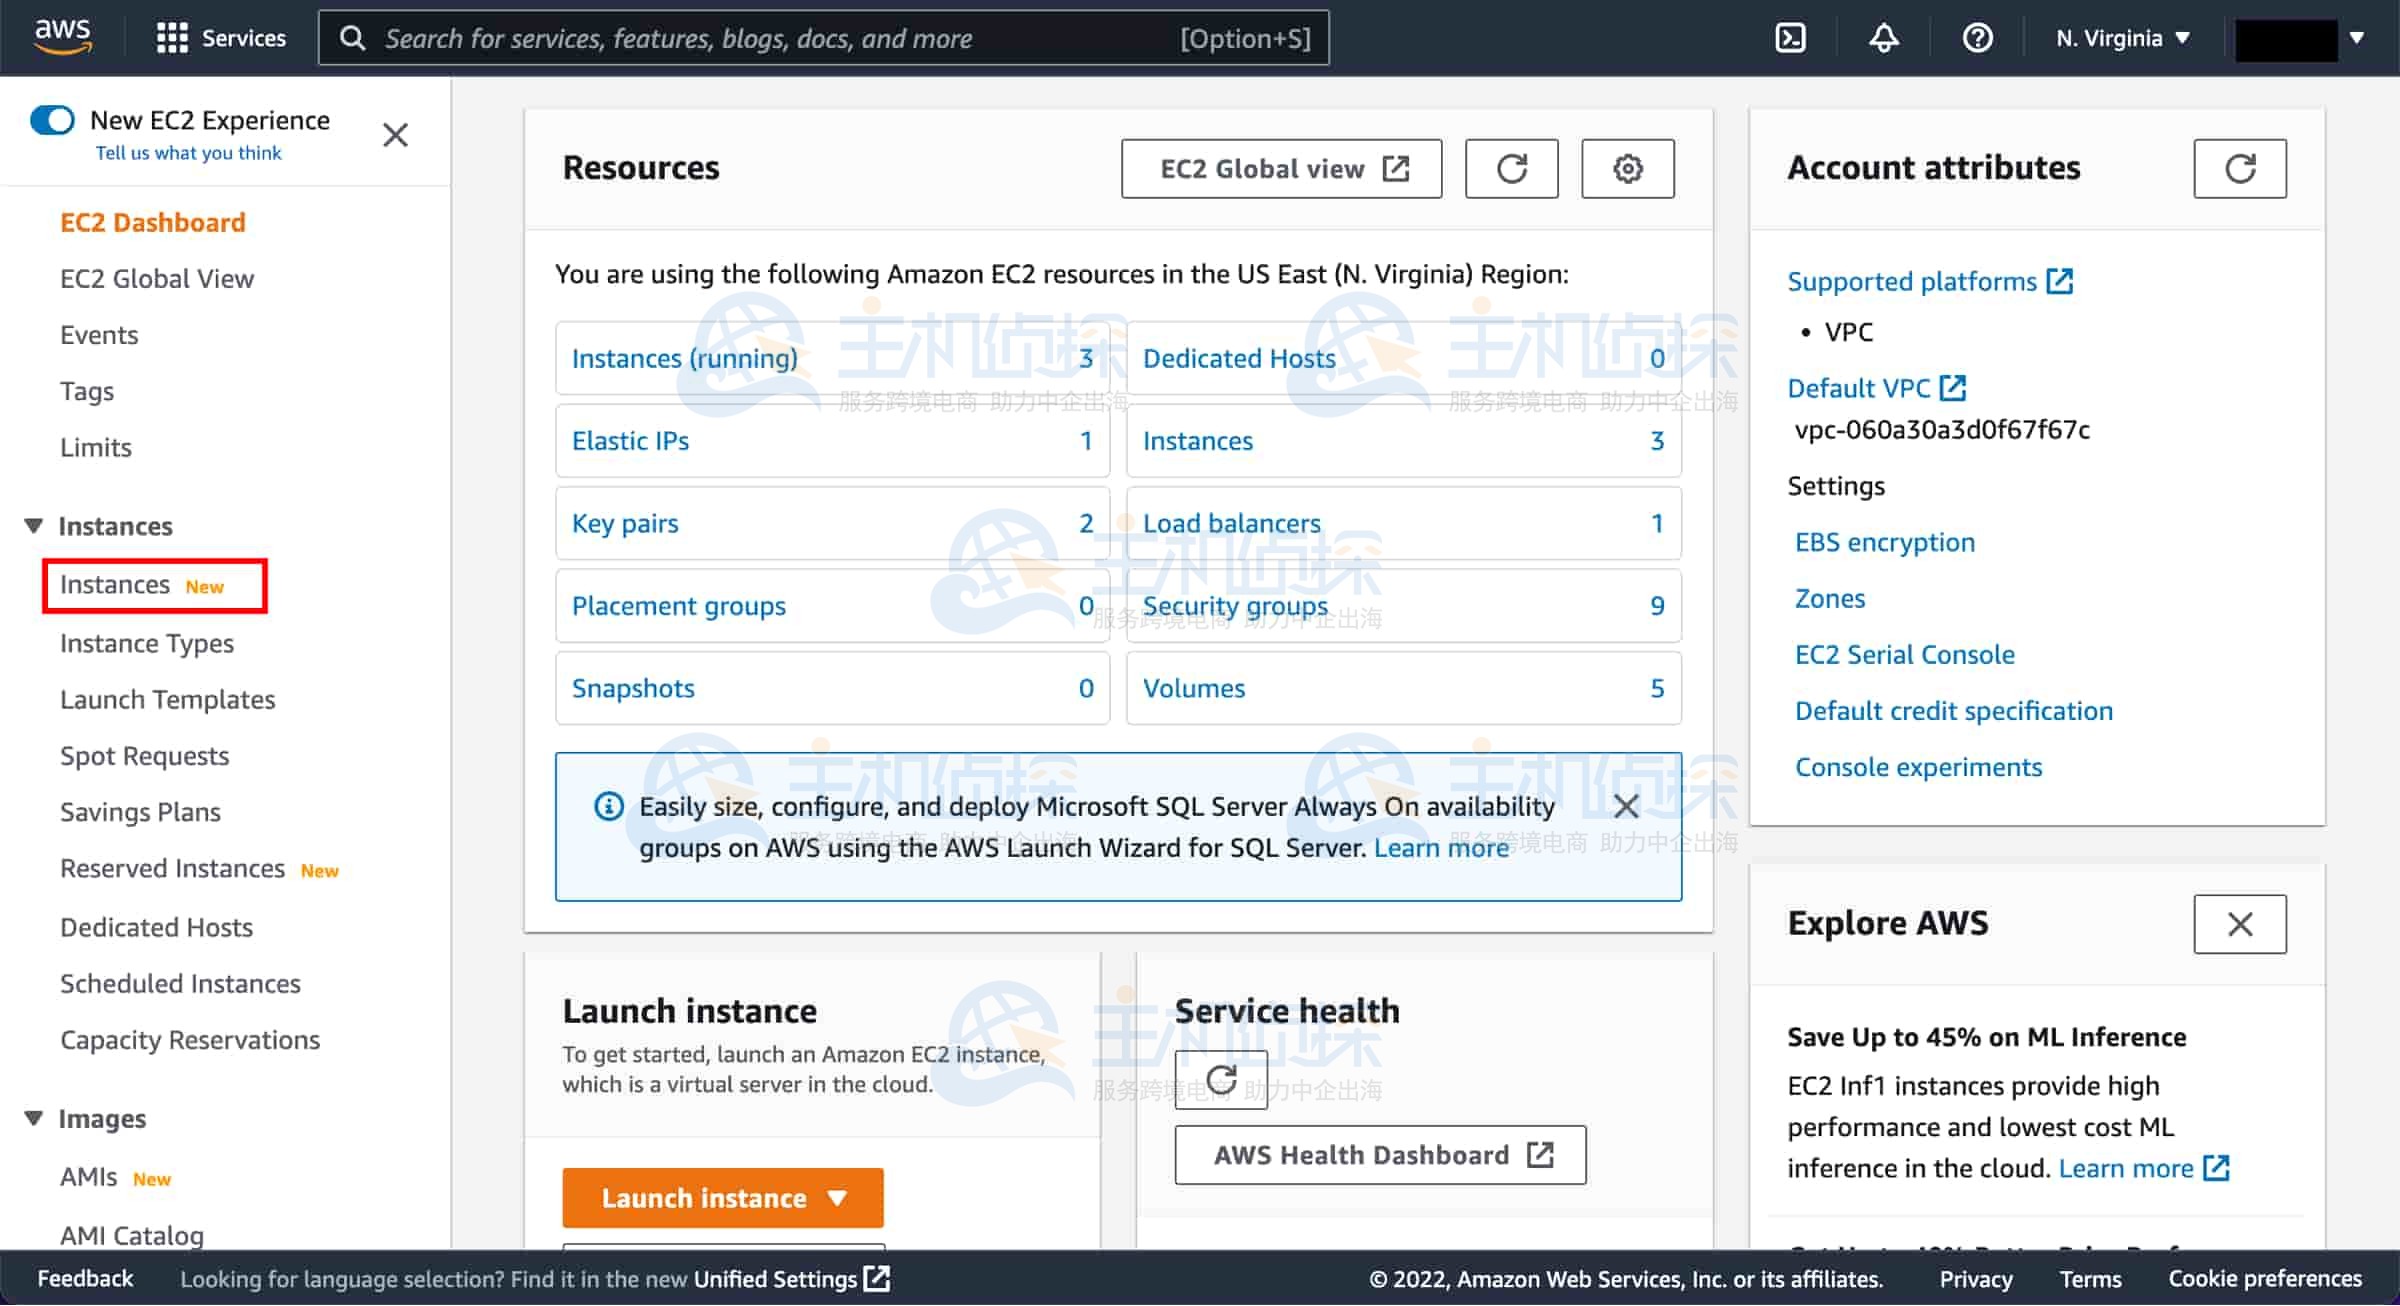Close the Explore AWS panel

click(x=2239, y=924)
